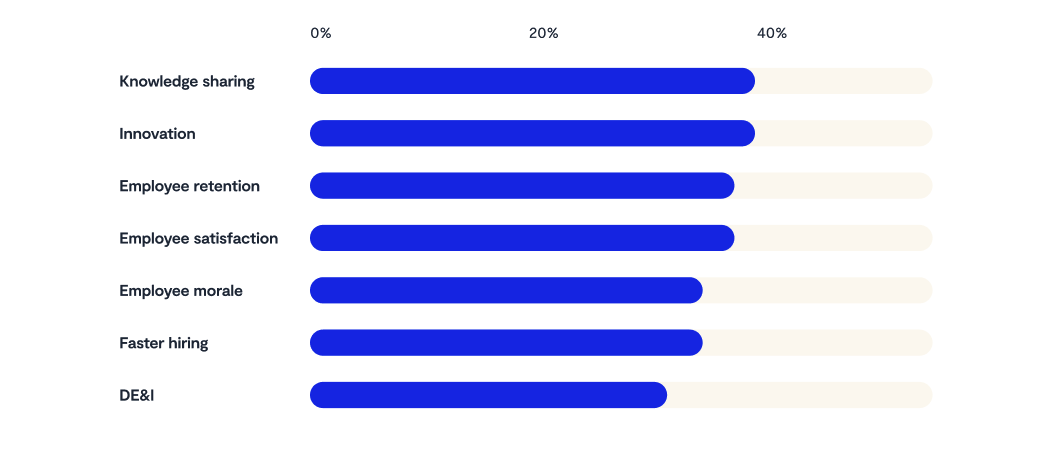Image resolution: width=1049 pixels, height=472 pixels.
Task: Click the blue Knowledge sharing bar
Action: pyautogui.click(x=533, y=81)
